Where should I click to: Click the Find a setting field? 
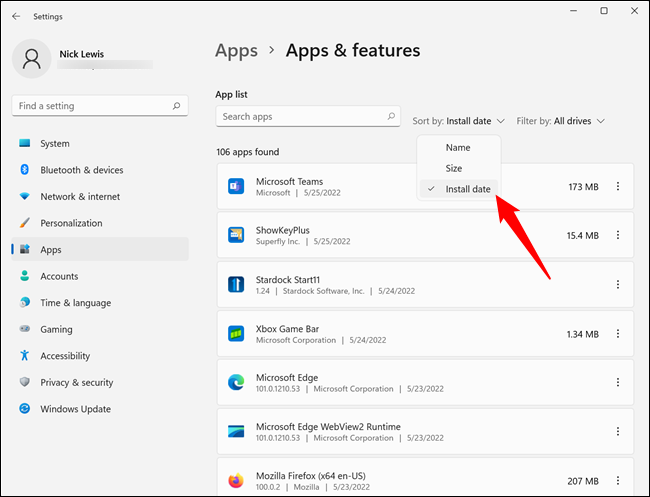pyautogui.click(x=100, y=106)
